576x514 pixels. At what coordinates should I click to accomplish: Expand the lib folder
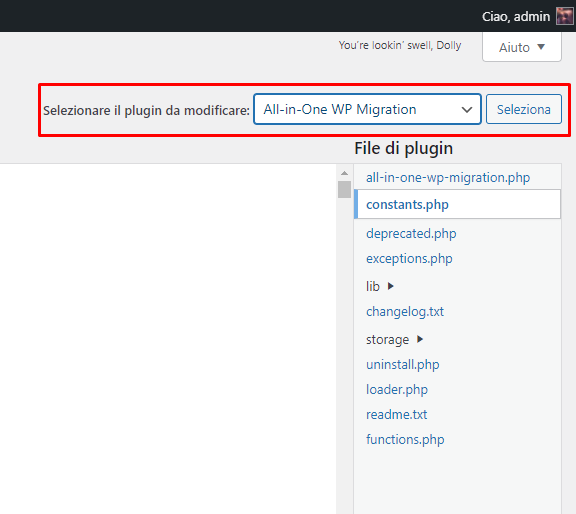pyautogui.click(x=380, y=286)
